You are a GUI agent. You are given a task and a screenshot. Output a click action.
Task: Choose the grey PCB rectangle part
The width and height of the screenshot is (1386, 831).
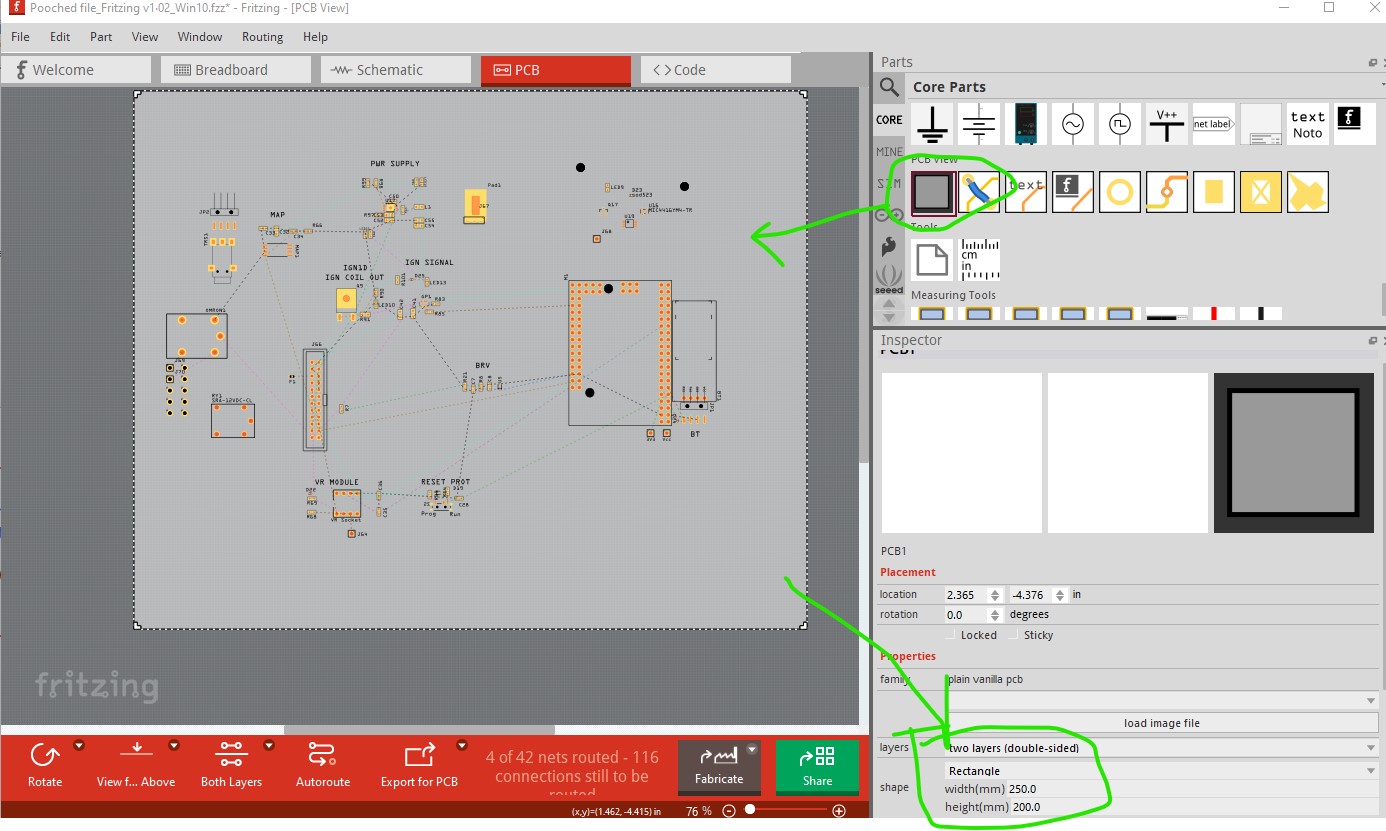(933, 192)
